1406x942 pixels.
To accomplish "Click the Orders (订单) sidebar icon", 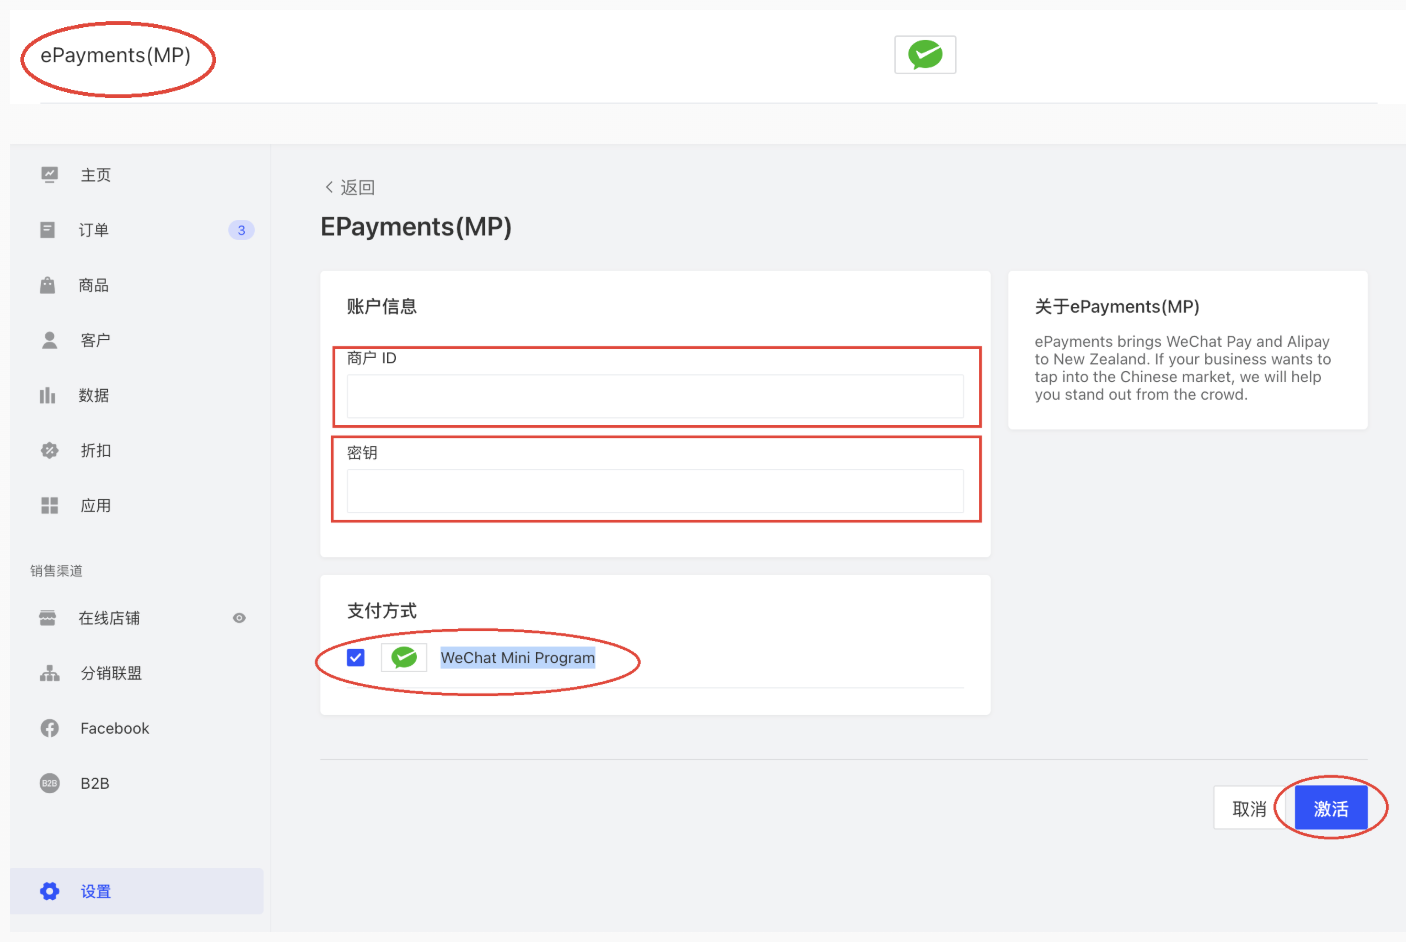I will point(47,230).
